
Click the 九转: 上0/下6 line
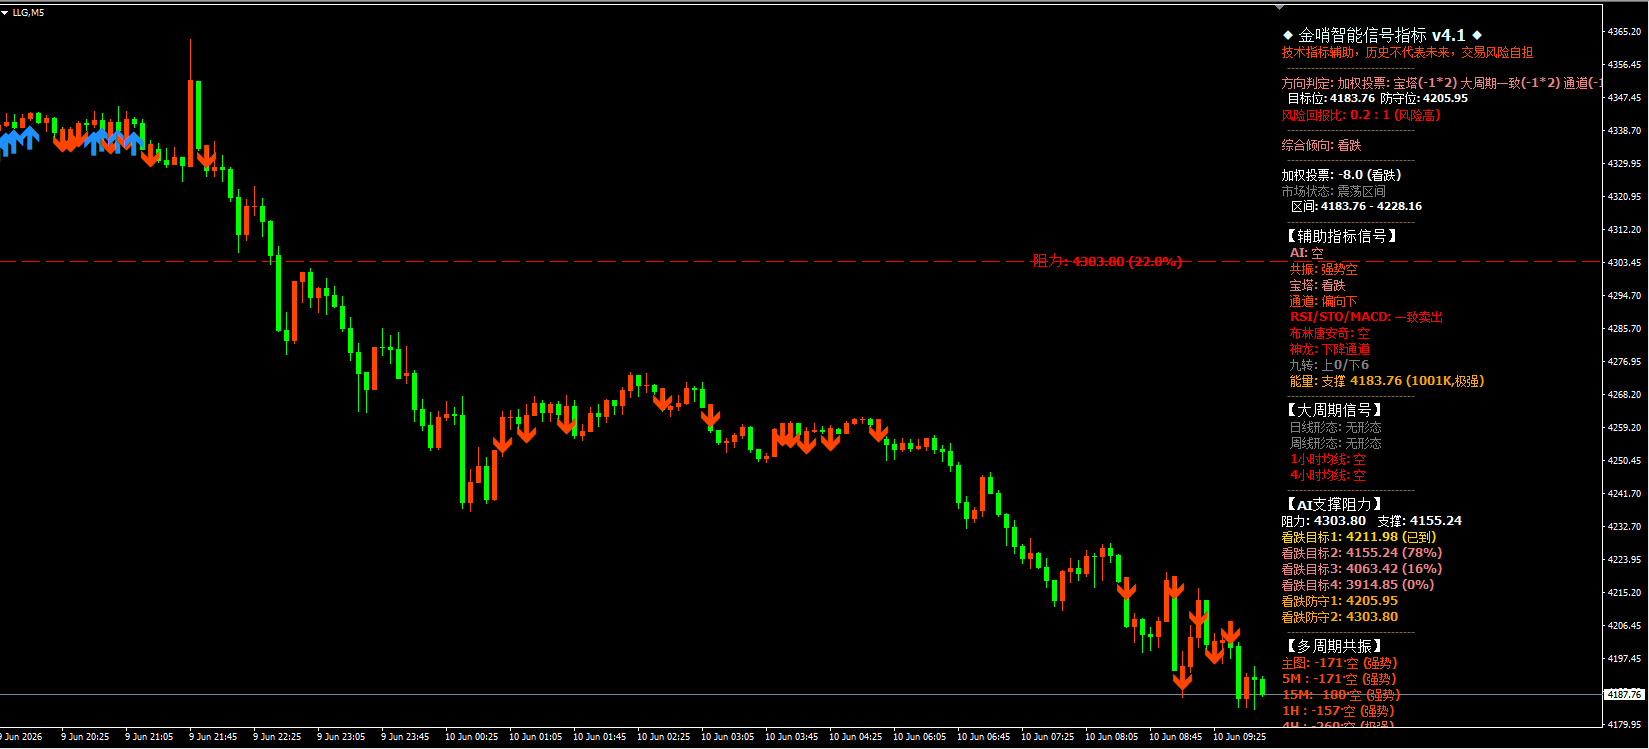[x=1330, y=365]
